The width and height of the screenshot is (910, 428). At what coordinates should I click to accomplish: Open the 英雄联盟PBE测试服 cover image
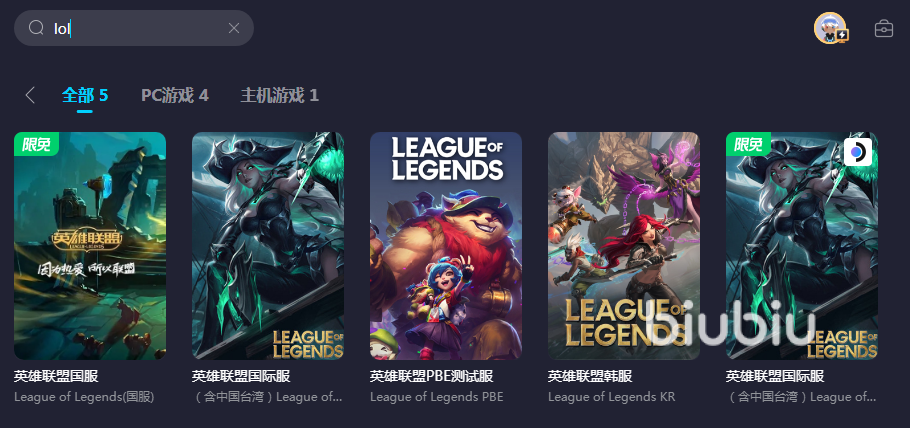[446, 246]
